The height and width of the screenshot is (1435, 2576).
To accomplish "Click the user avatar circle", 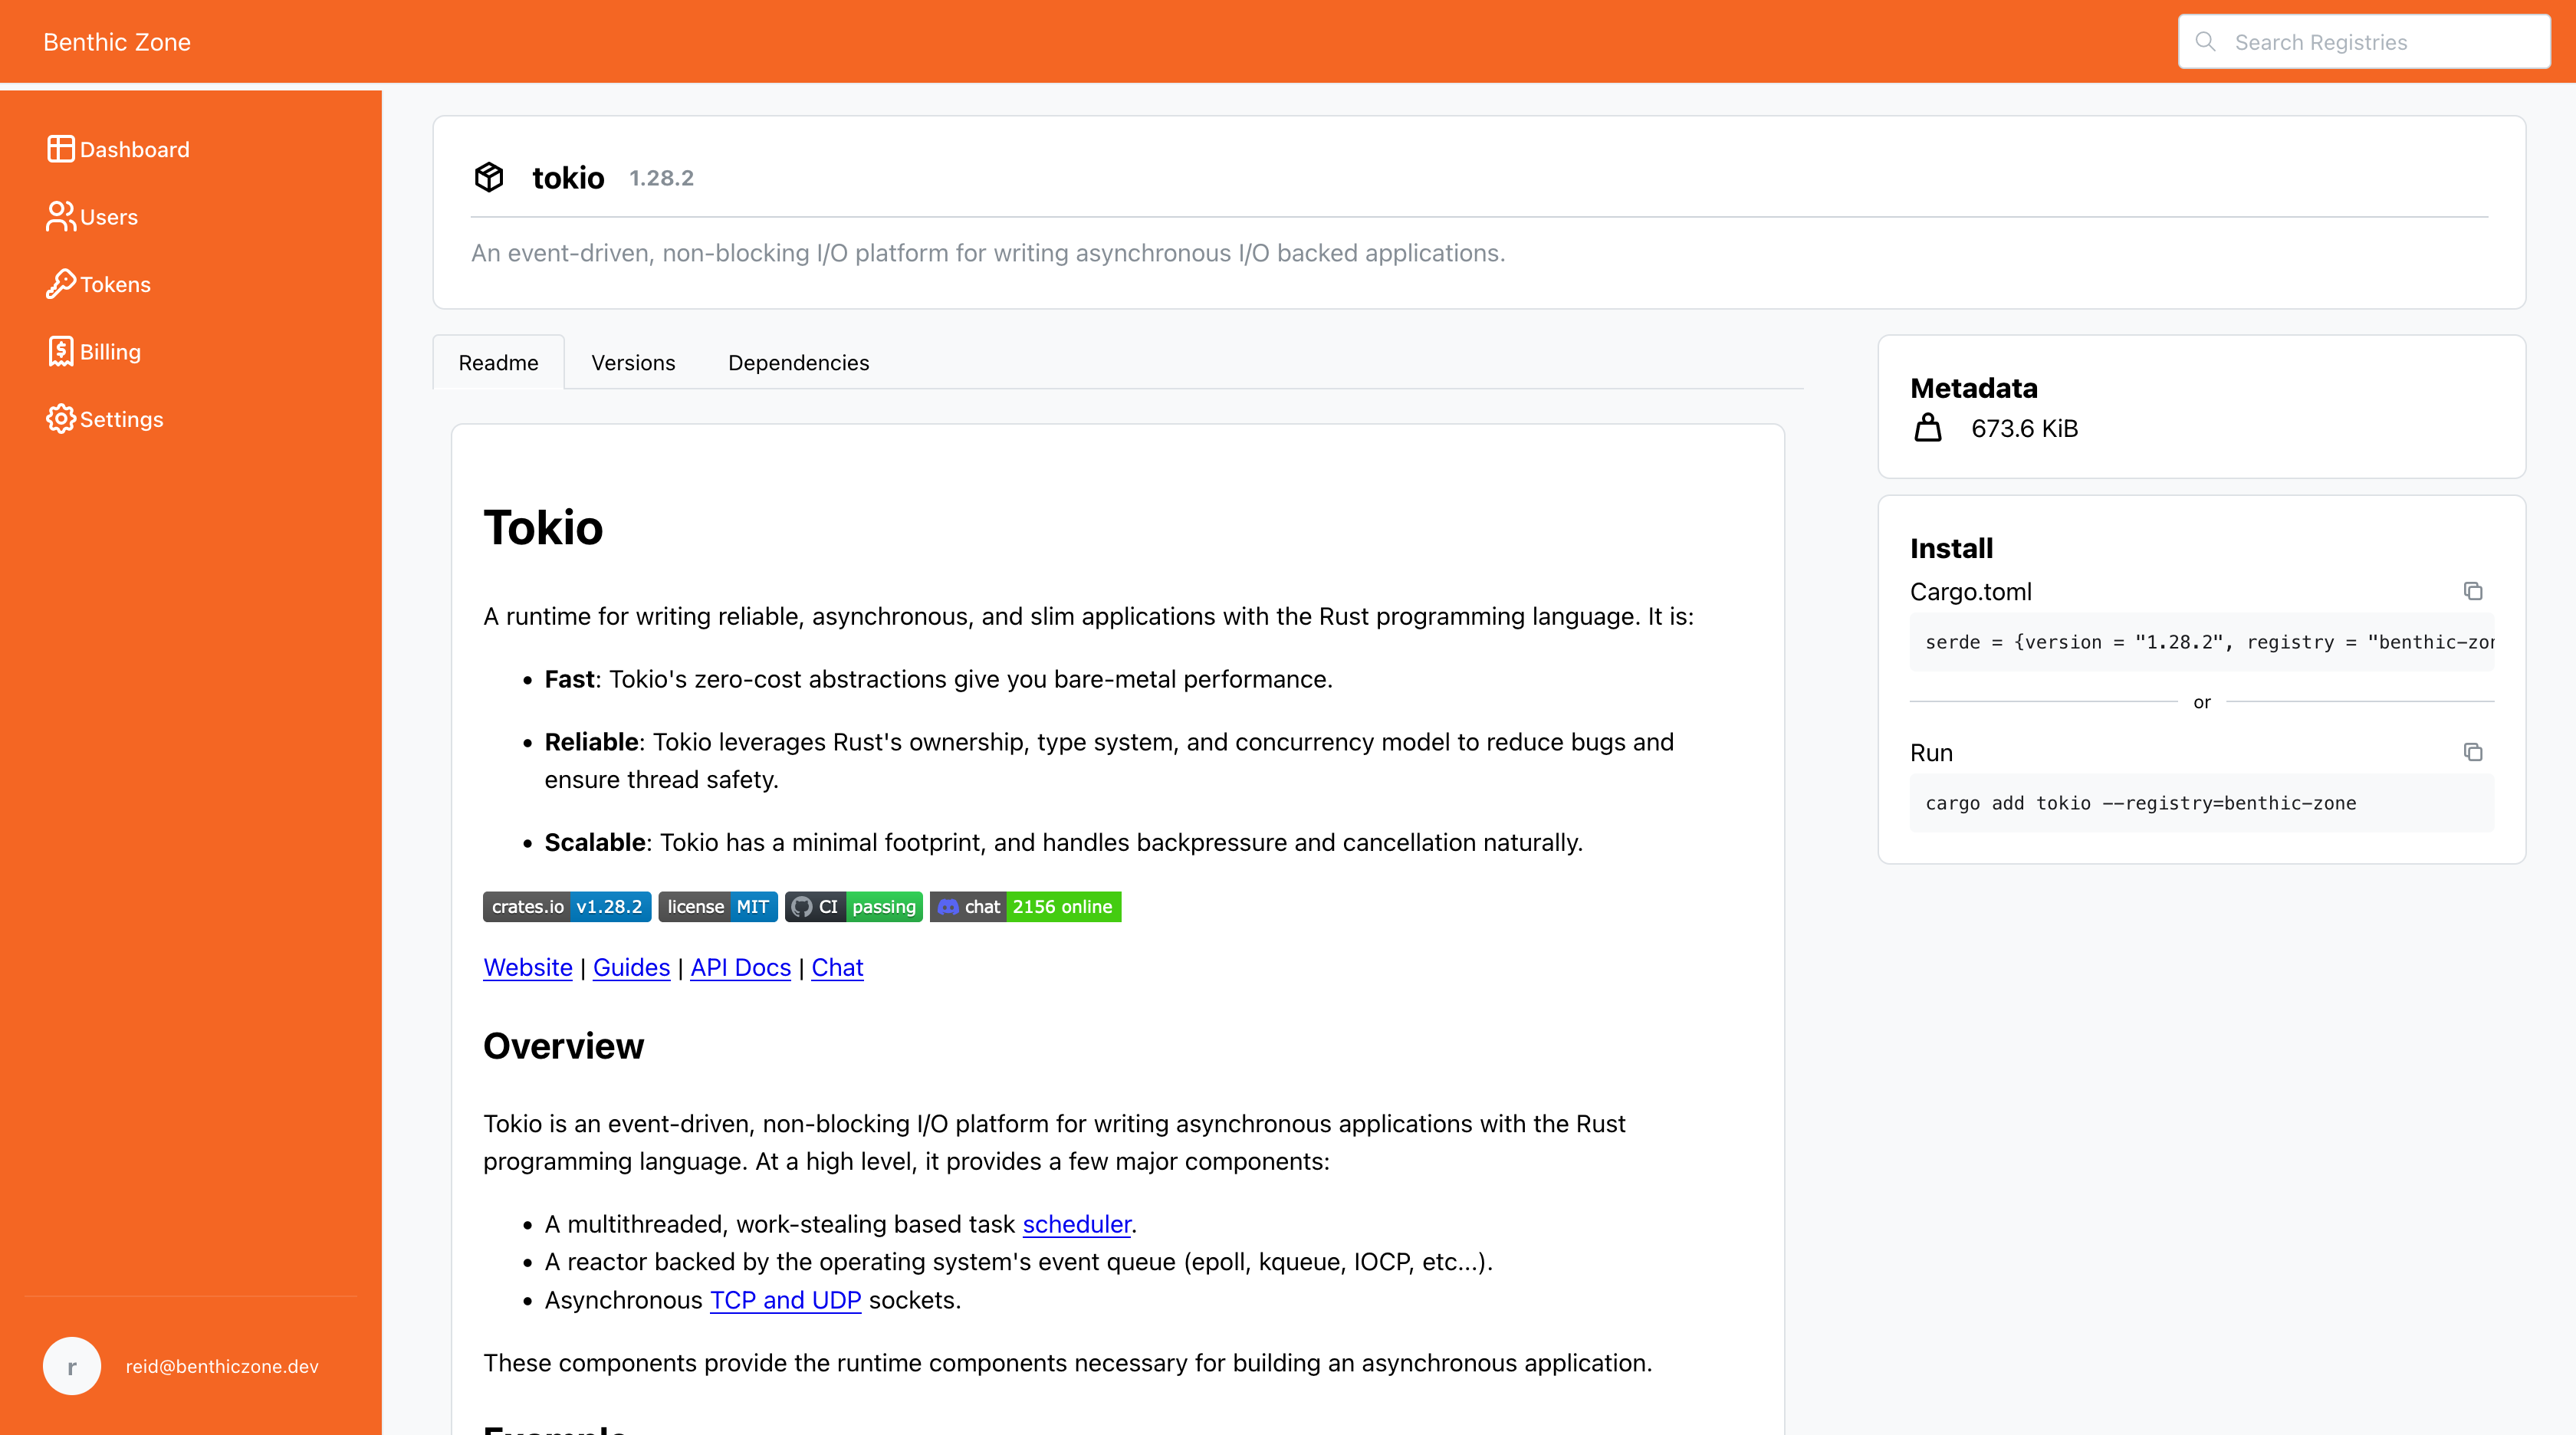I will (72, 1366).
